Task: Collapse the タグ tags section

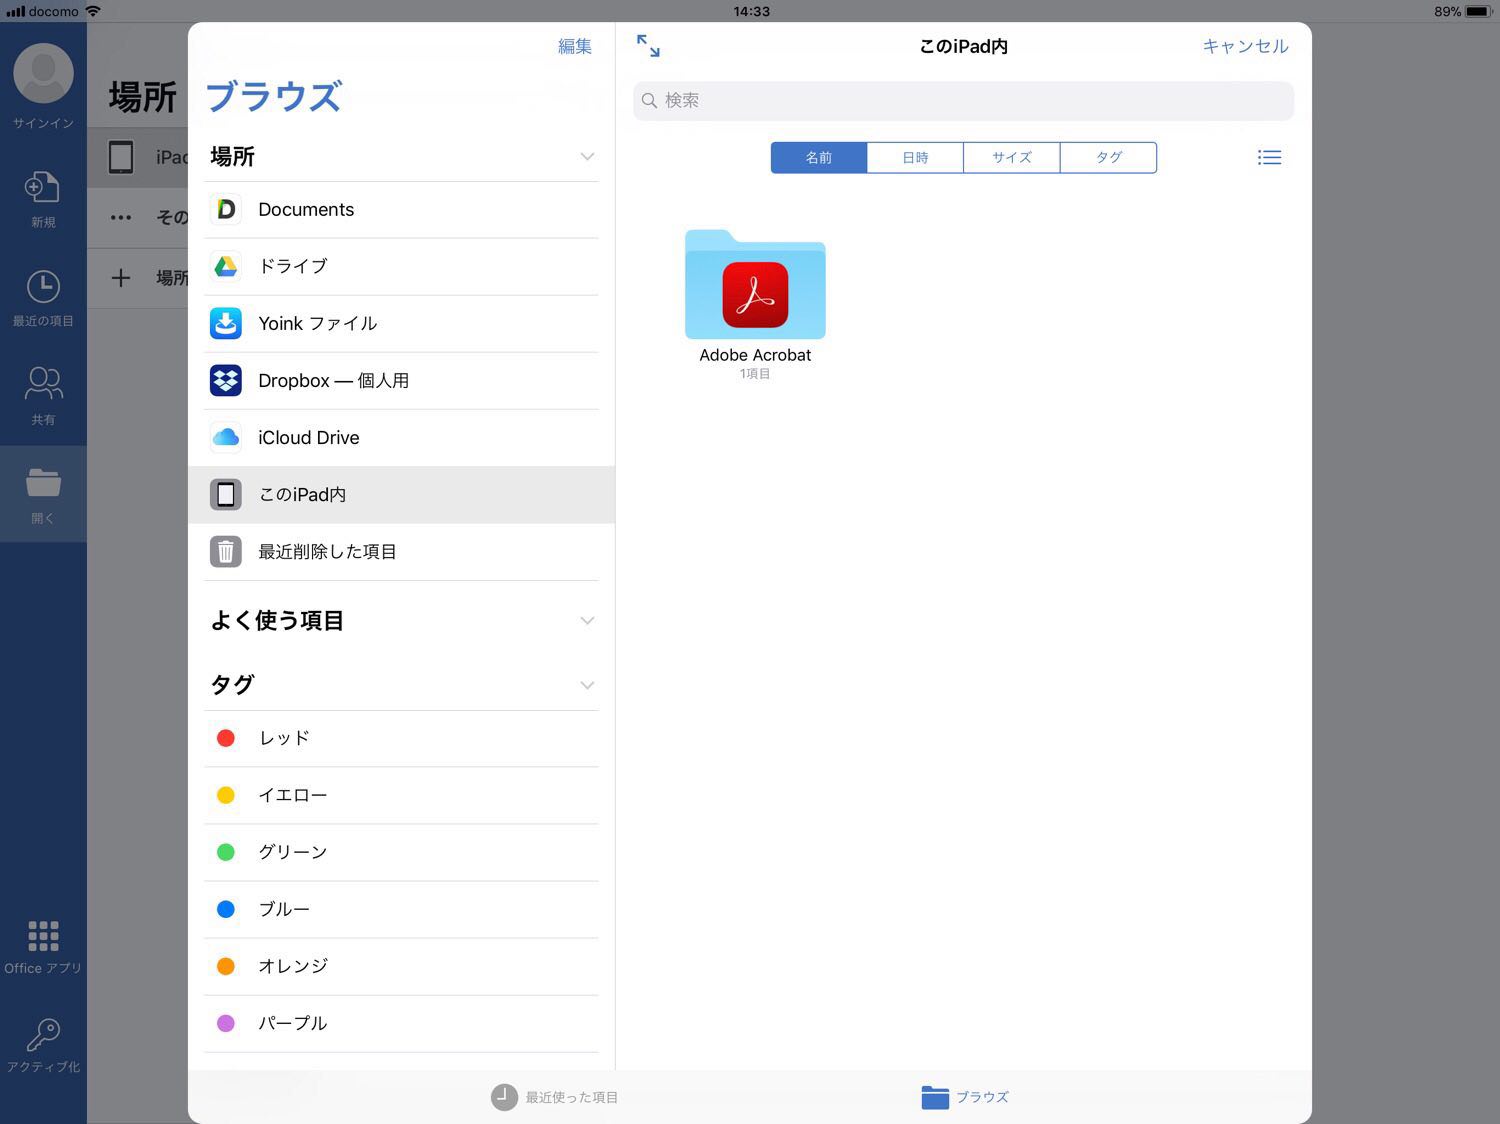Action: pos(587,685)
